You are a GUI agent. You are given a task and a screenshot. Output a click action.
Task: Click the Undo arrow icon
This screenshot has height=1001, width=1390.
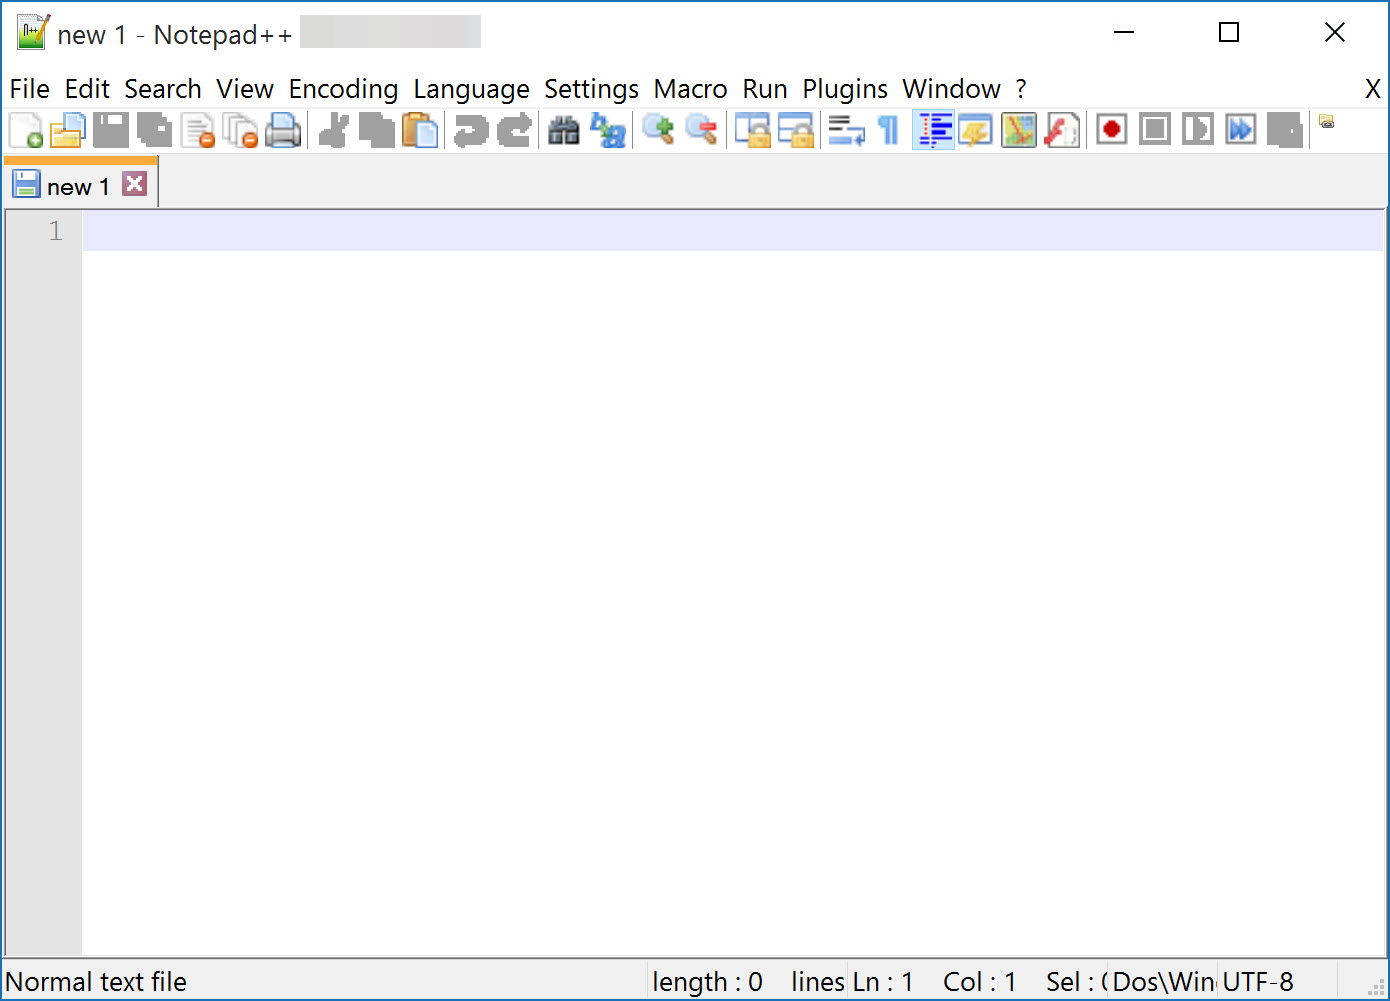(470, 130)
